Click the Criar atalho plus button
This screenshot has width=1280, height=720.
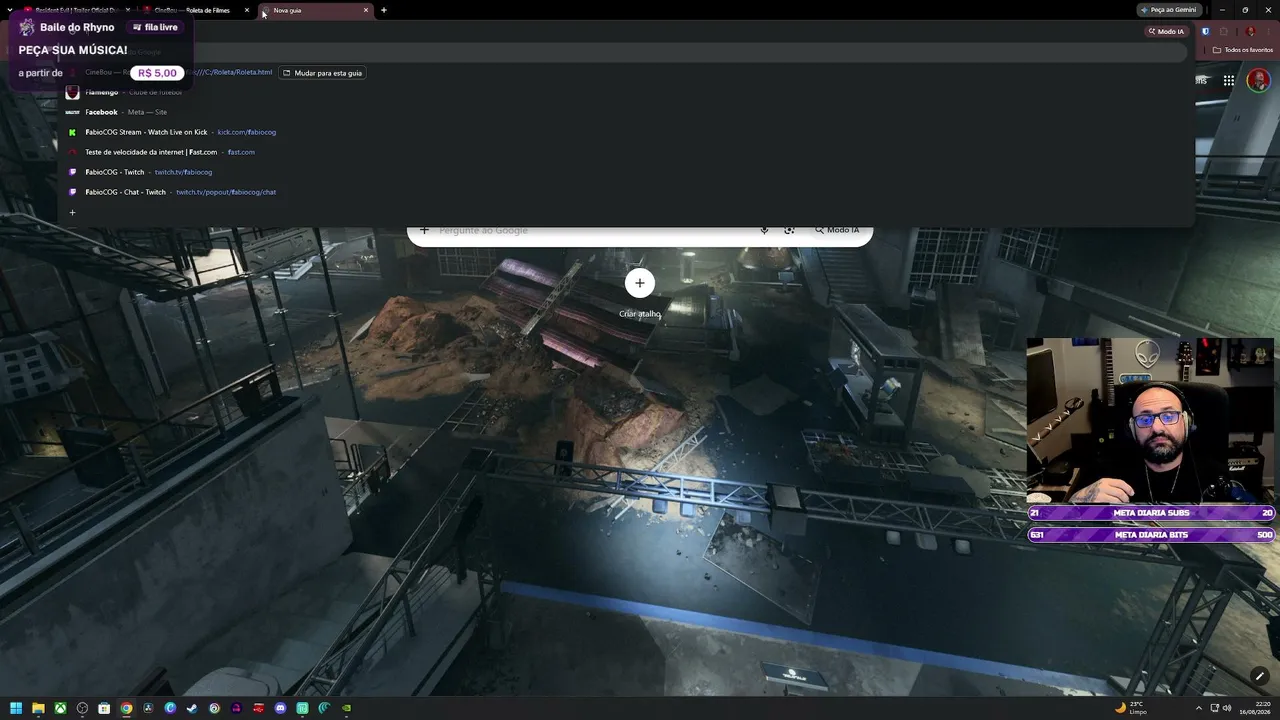(640, 283)
